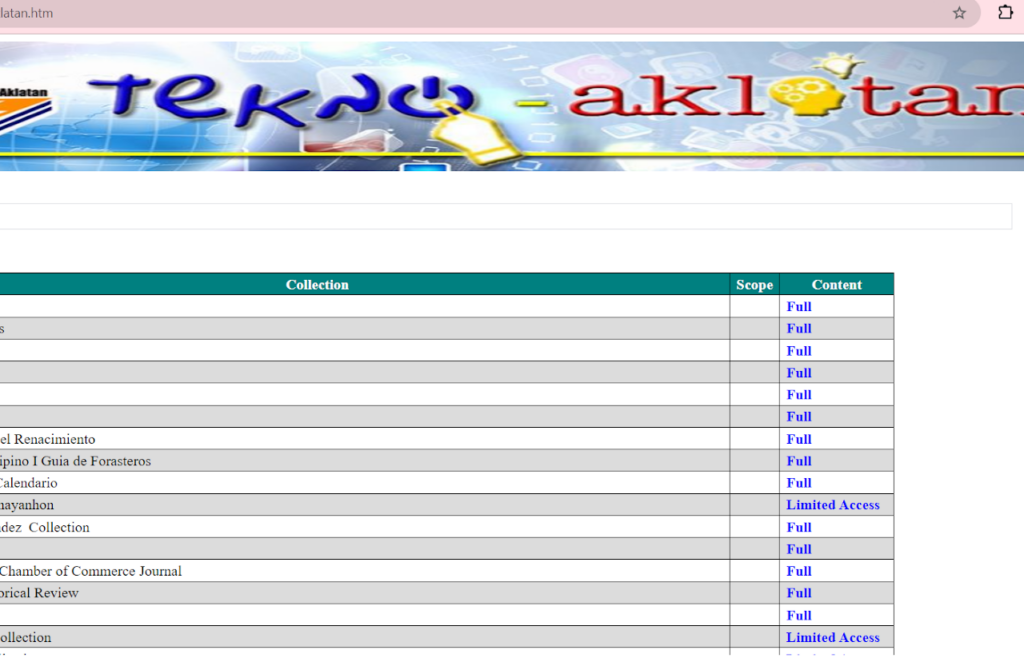Open Full link for Guia de Forasteros

[798, 461]
